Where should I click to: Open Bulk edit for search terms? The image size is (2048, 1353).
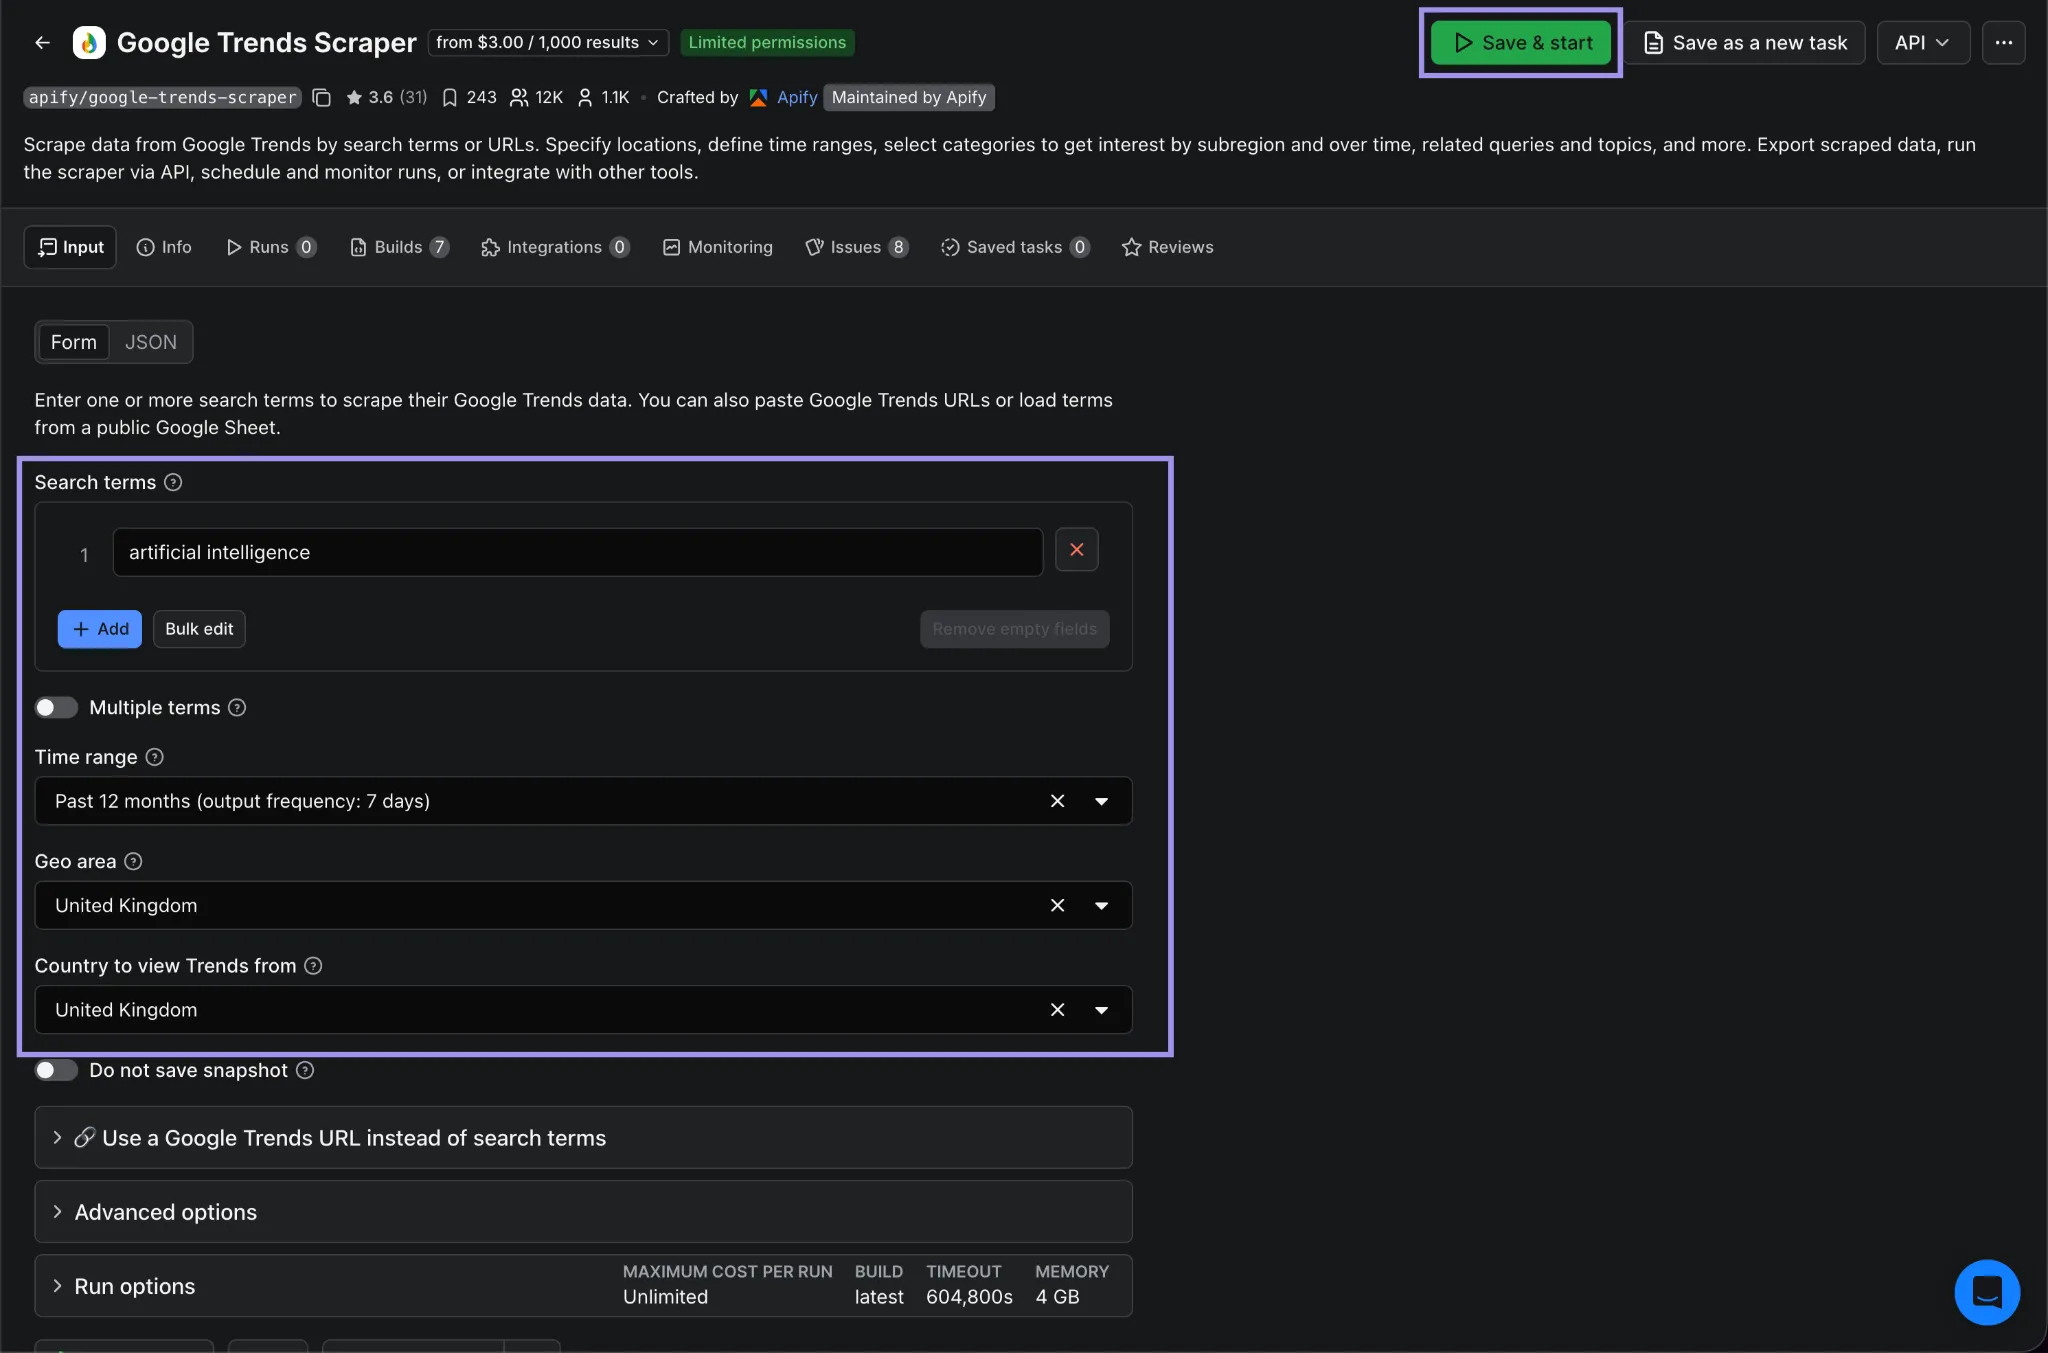click(199, 629)
